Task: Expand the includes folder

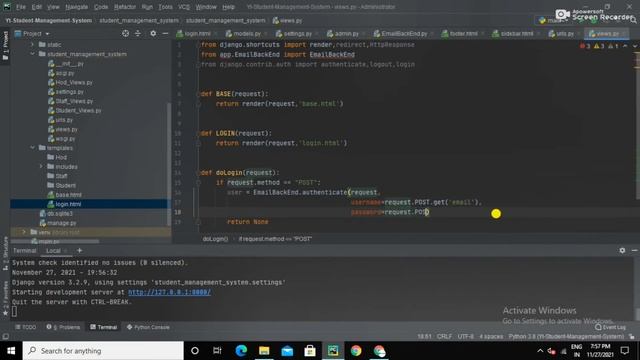Action: pos(41,167)
